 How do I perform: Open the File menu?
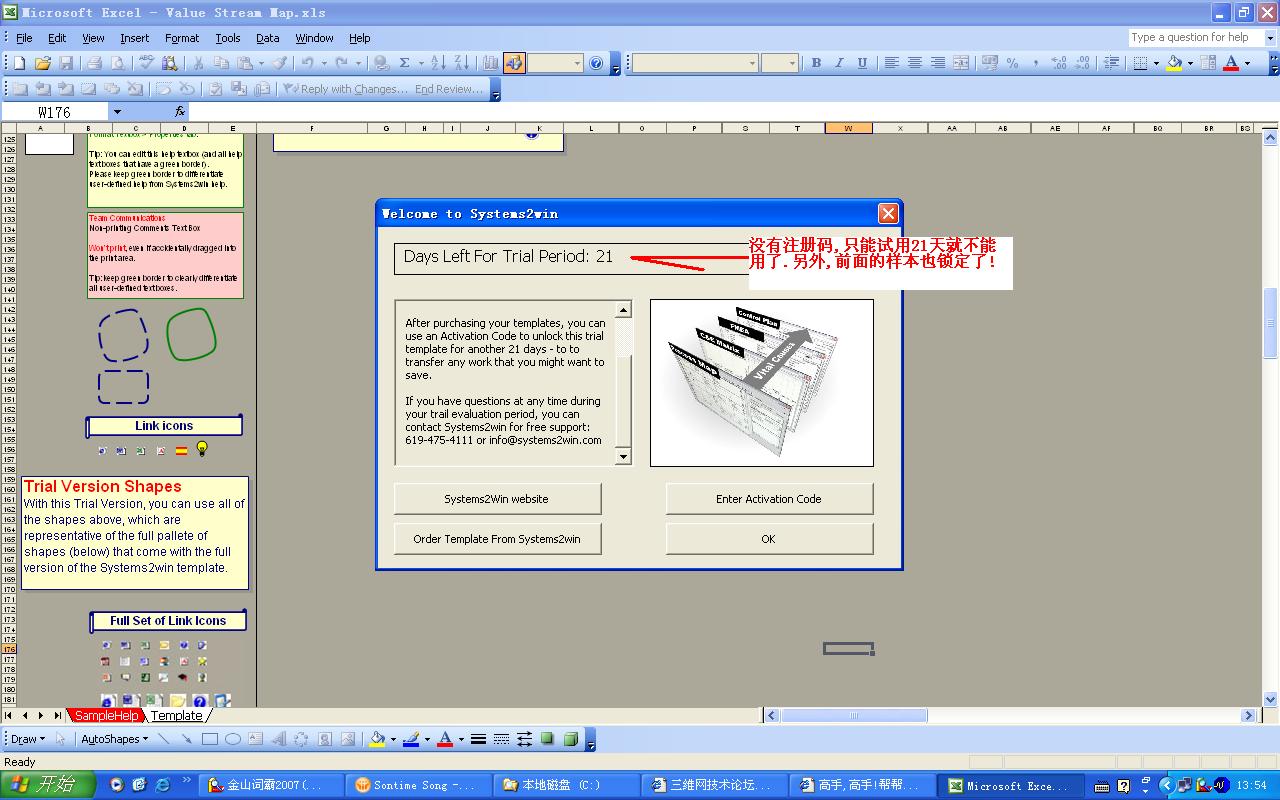pyautogui.click(x=24, y=38)
